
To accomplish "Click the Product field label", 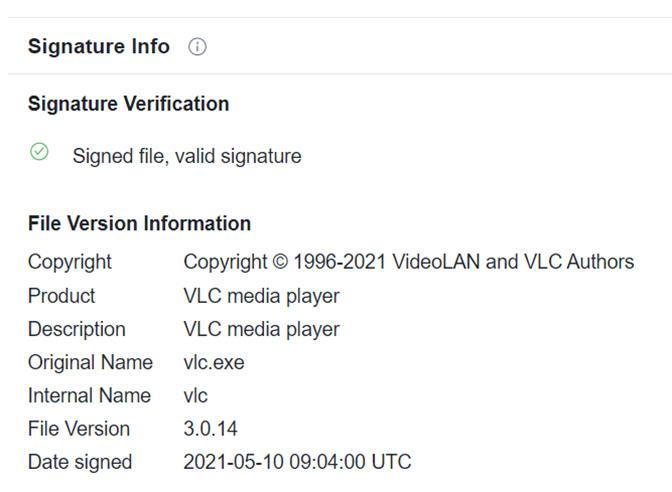I will point(62,296).
